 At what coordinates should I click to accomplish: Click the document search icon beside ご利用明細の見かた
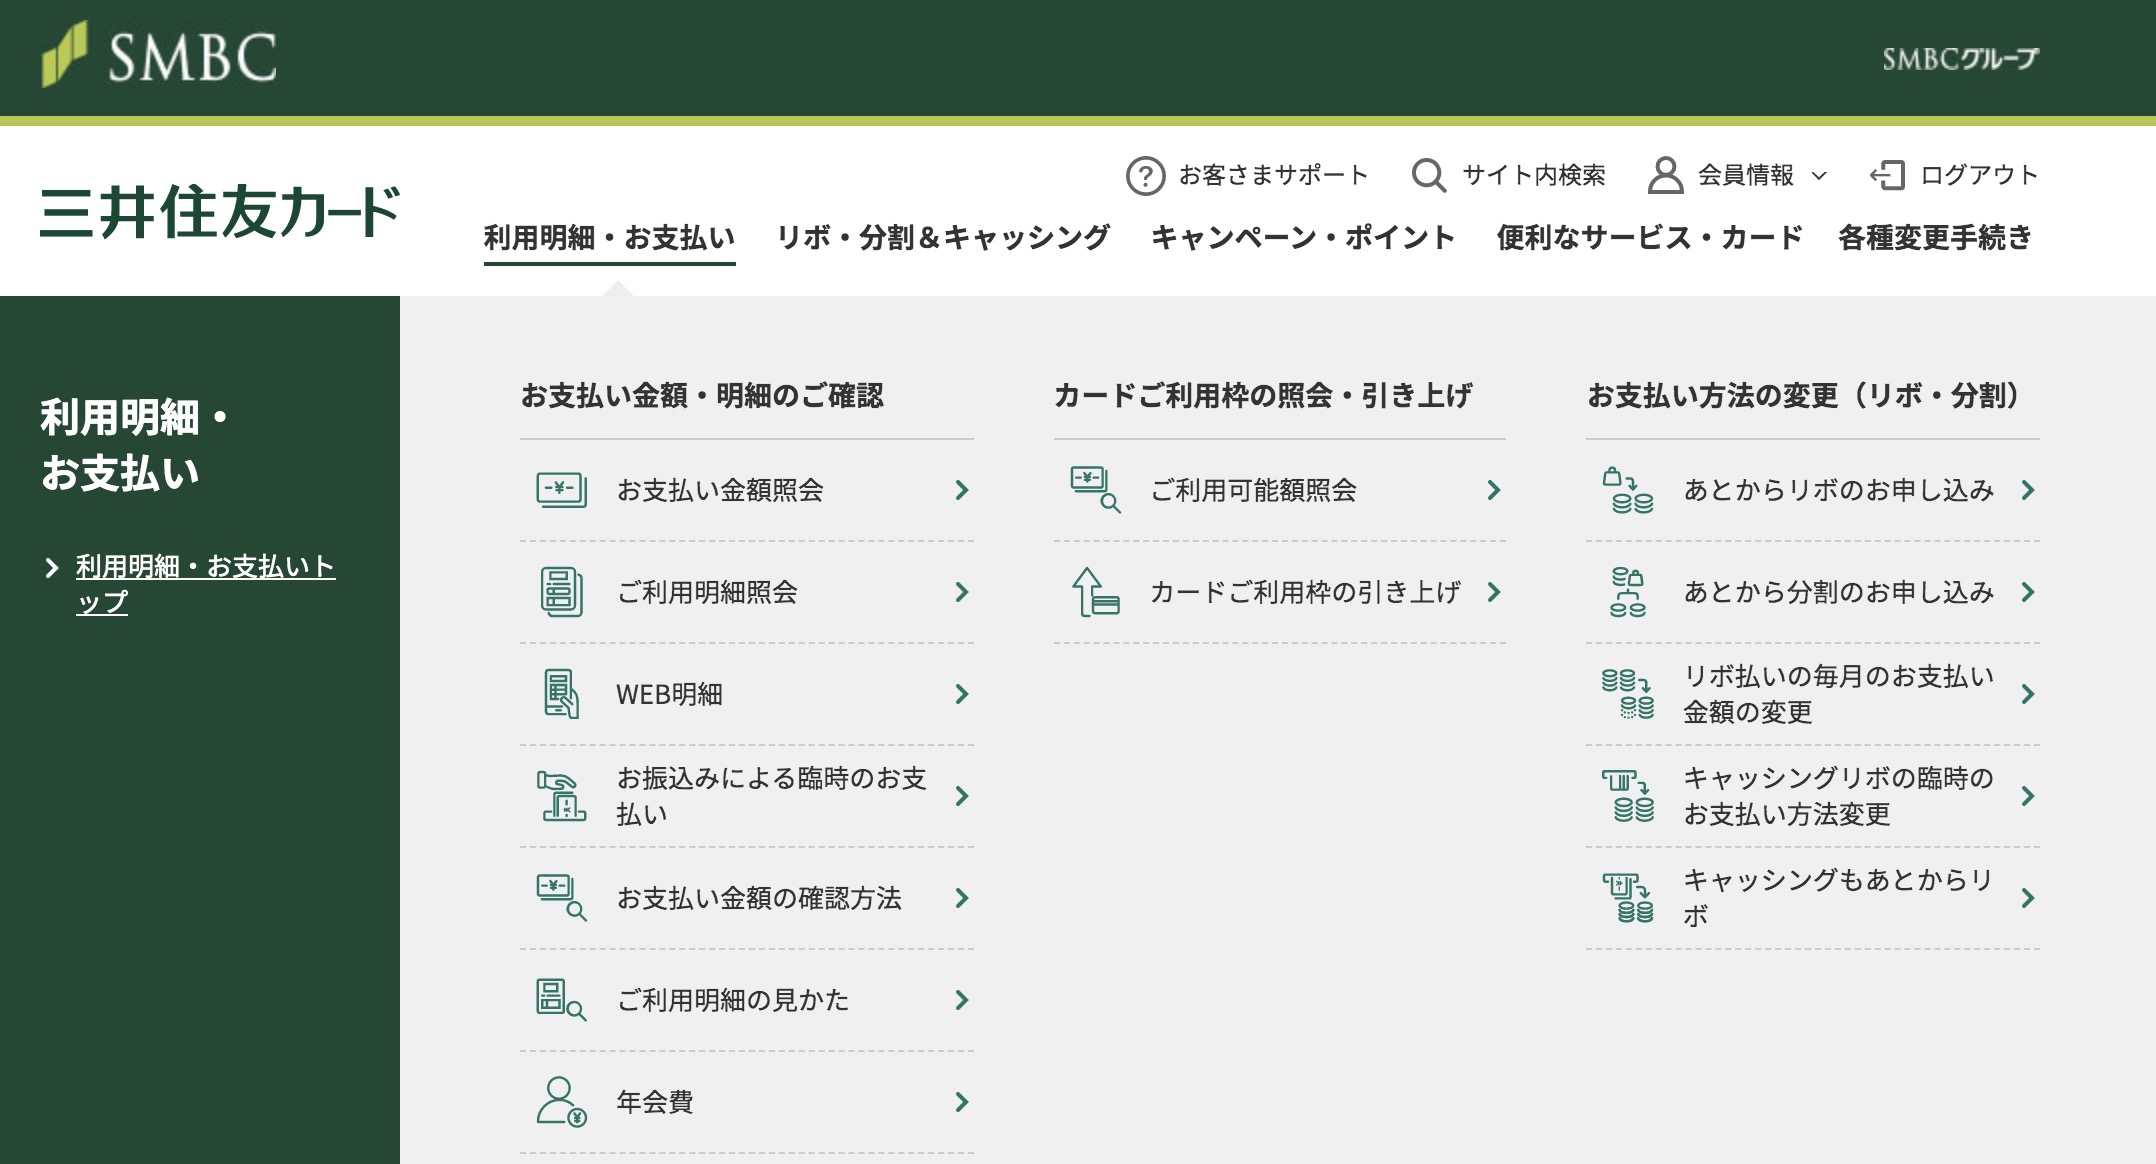tap(561, 1000)
